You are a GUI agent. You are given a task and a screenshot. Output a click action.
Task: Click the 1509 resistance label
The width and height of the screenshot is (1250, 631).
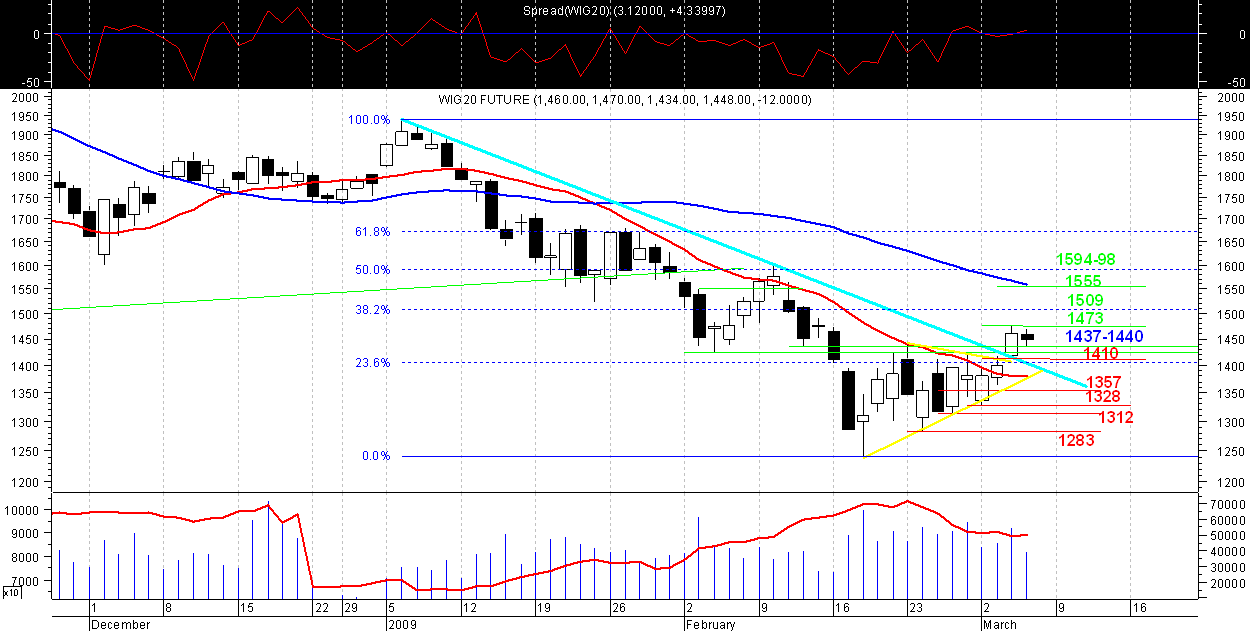[x=1085, y=300]
